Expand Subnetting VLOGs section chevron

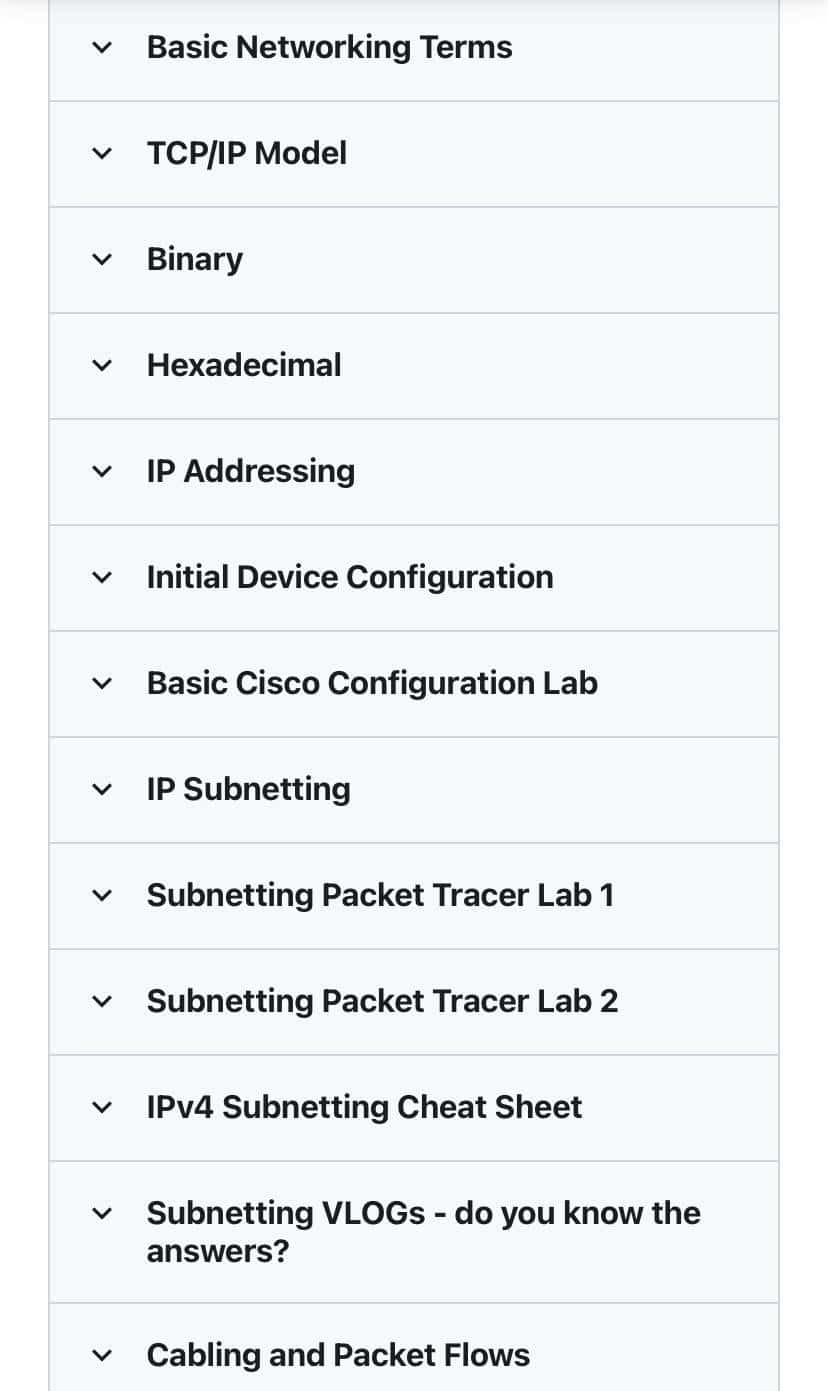(x=102, y=1214)
